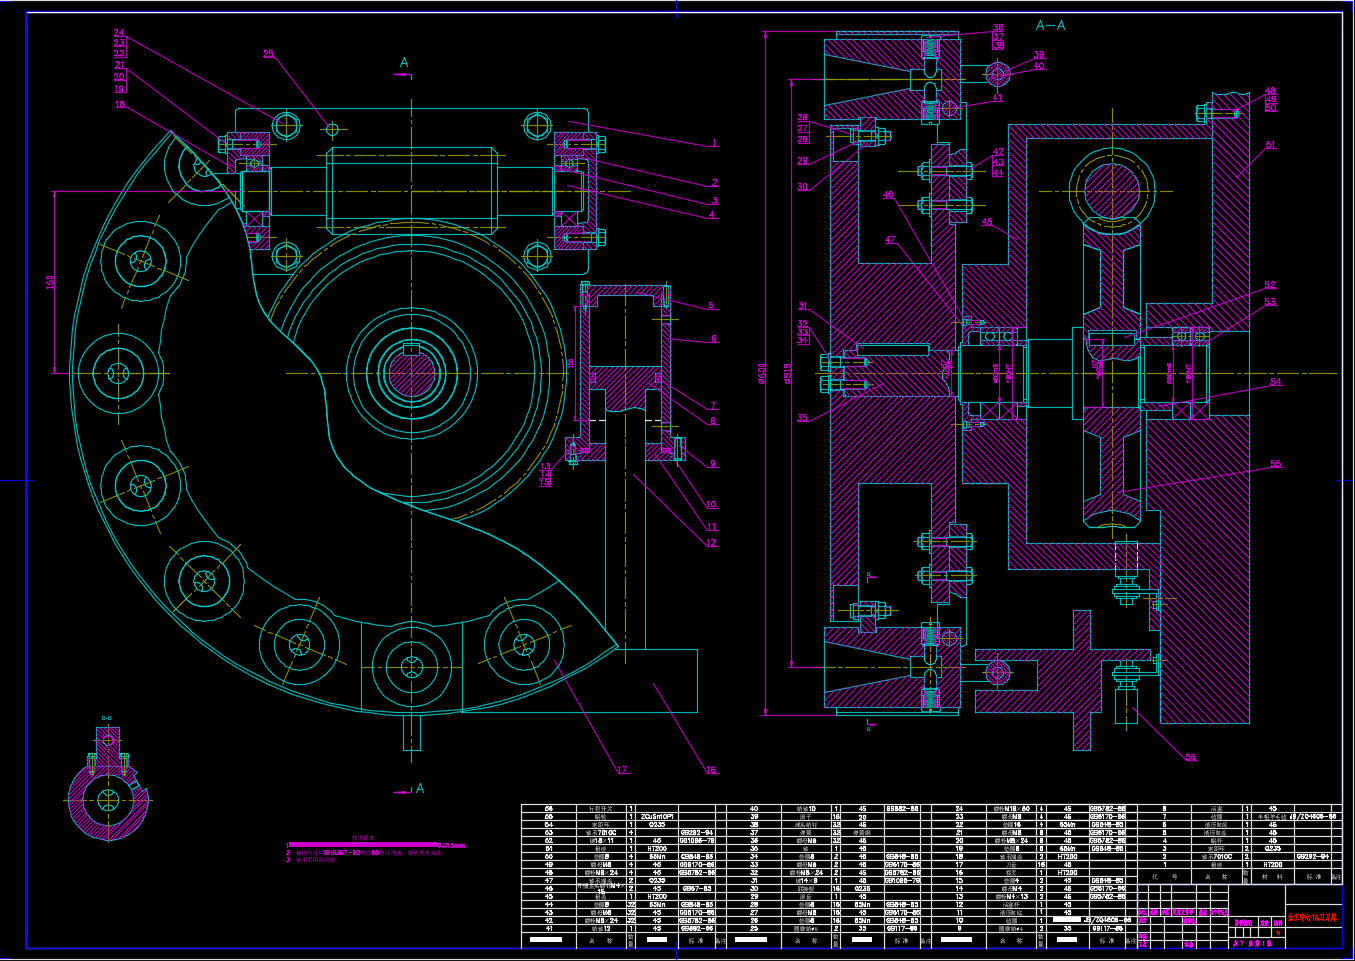The width and height of the screenshot is (1355, 961).
Task: Click the central keyed shaft hatching
Action: [x=410, y=376]
